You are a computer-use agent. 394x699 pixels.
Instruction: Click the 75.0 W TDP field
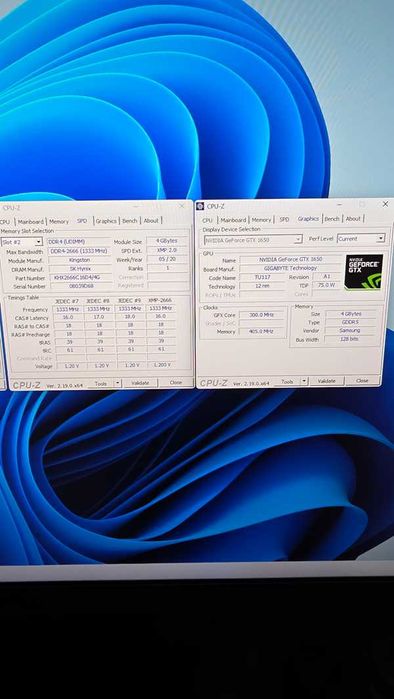326,285
